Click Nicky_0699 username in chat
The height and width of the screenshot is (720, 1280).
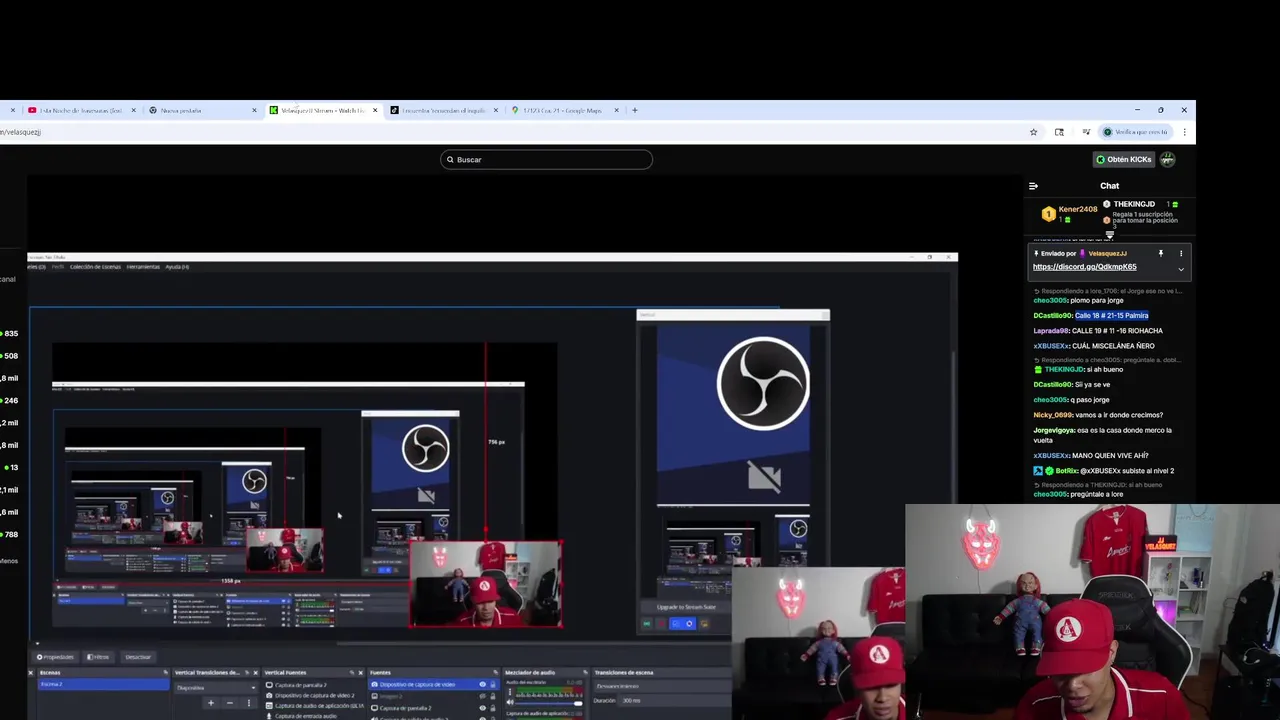click(1053, 415)
